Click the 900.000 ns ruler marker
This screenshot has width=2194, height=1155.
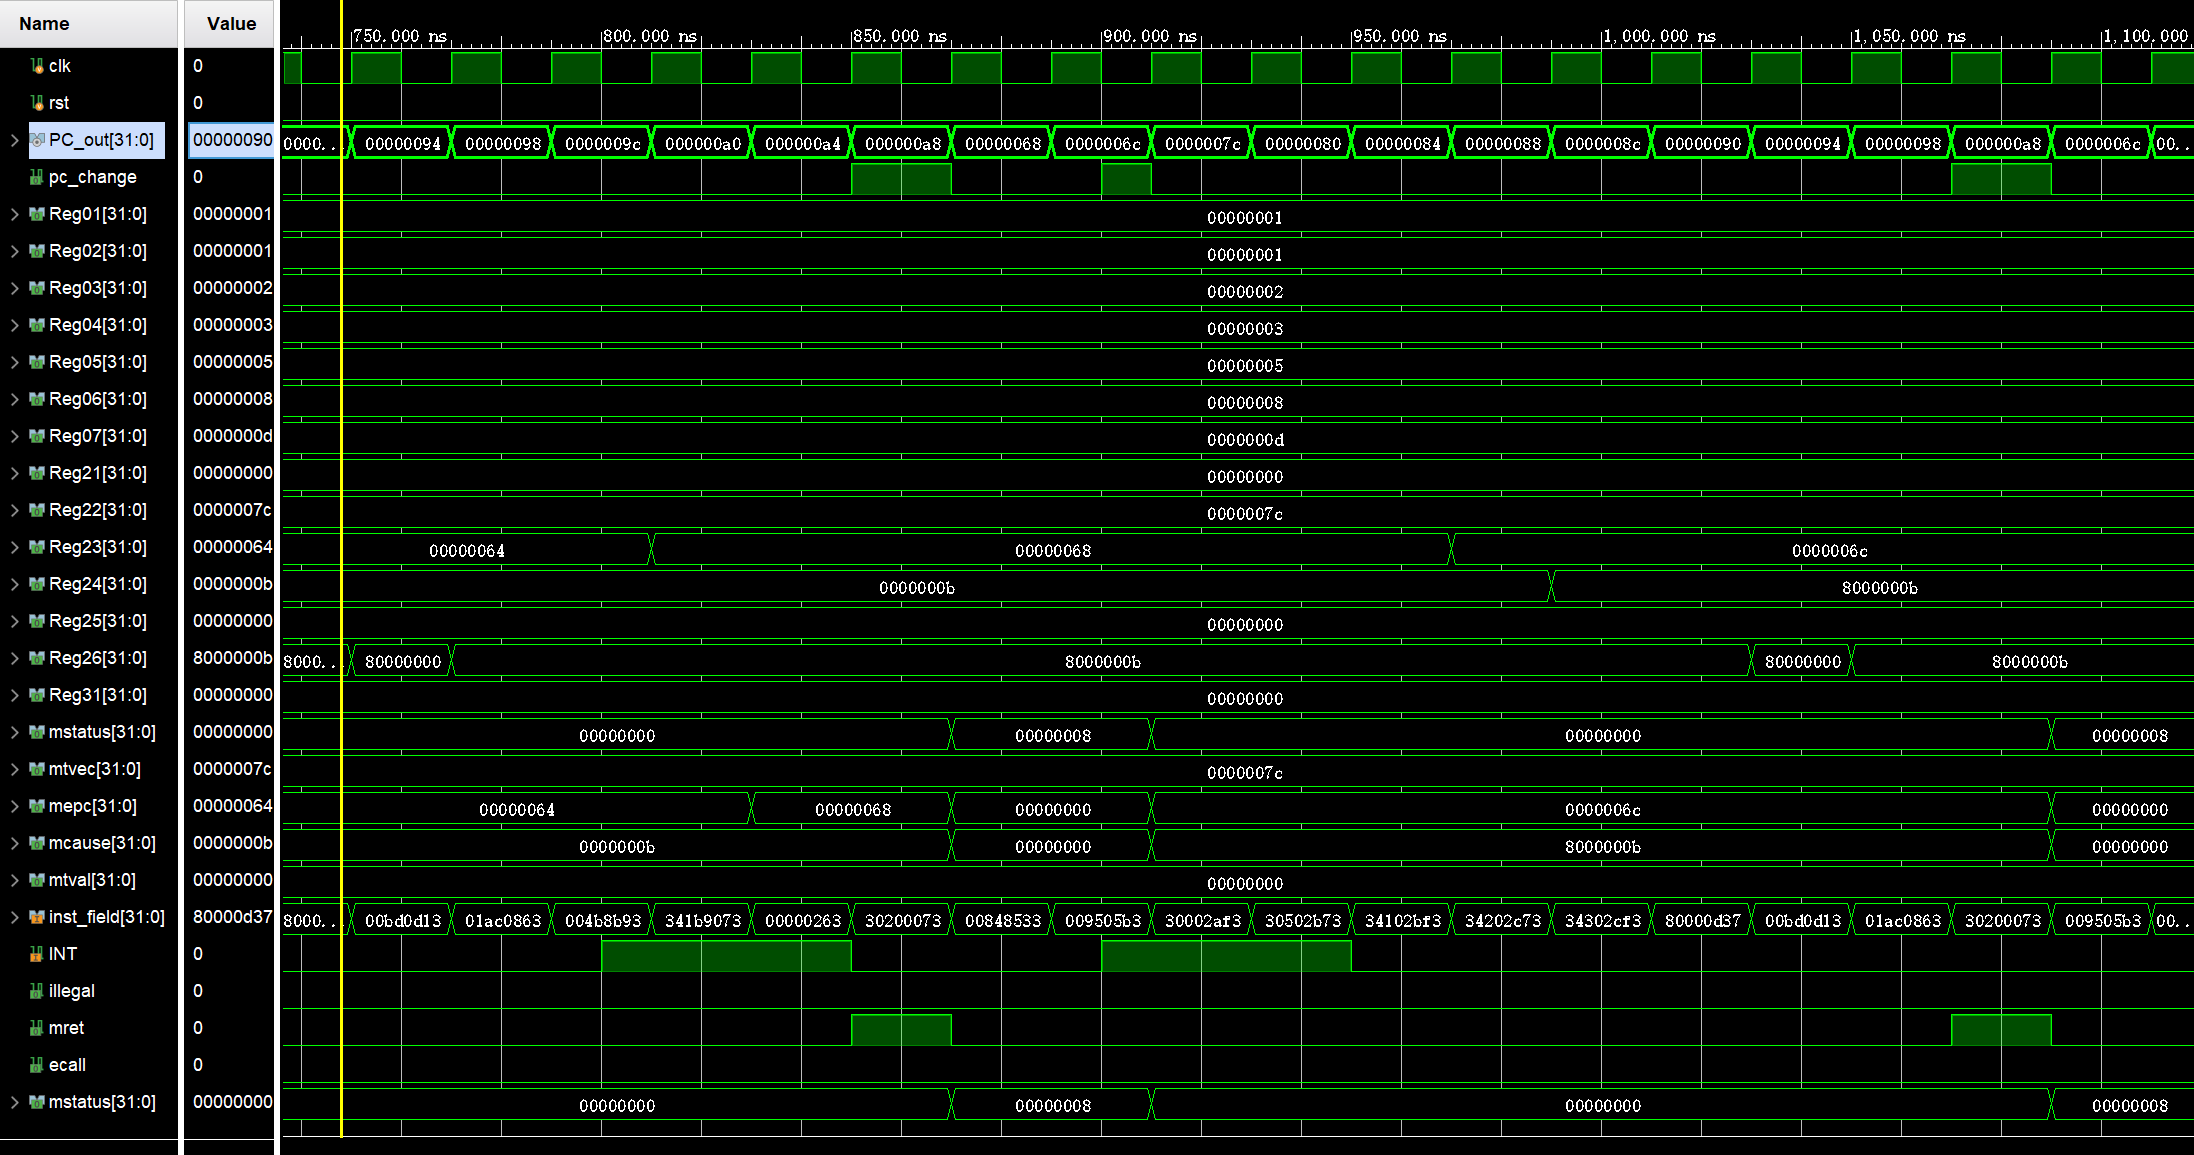click(x=1149, y=36)
